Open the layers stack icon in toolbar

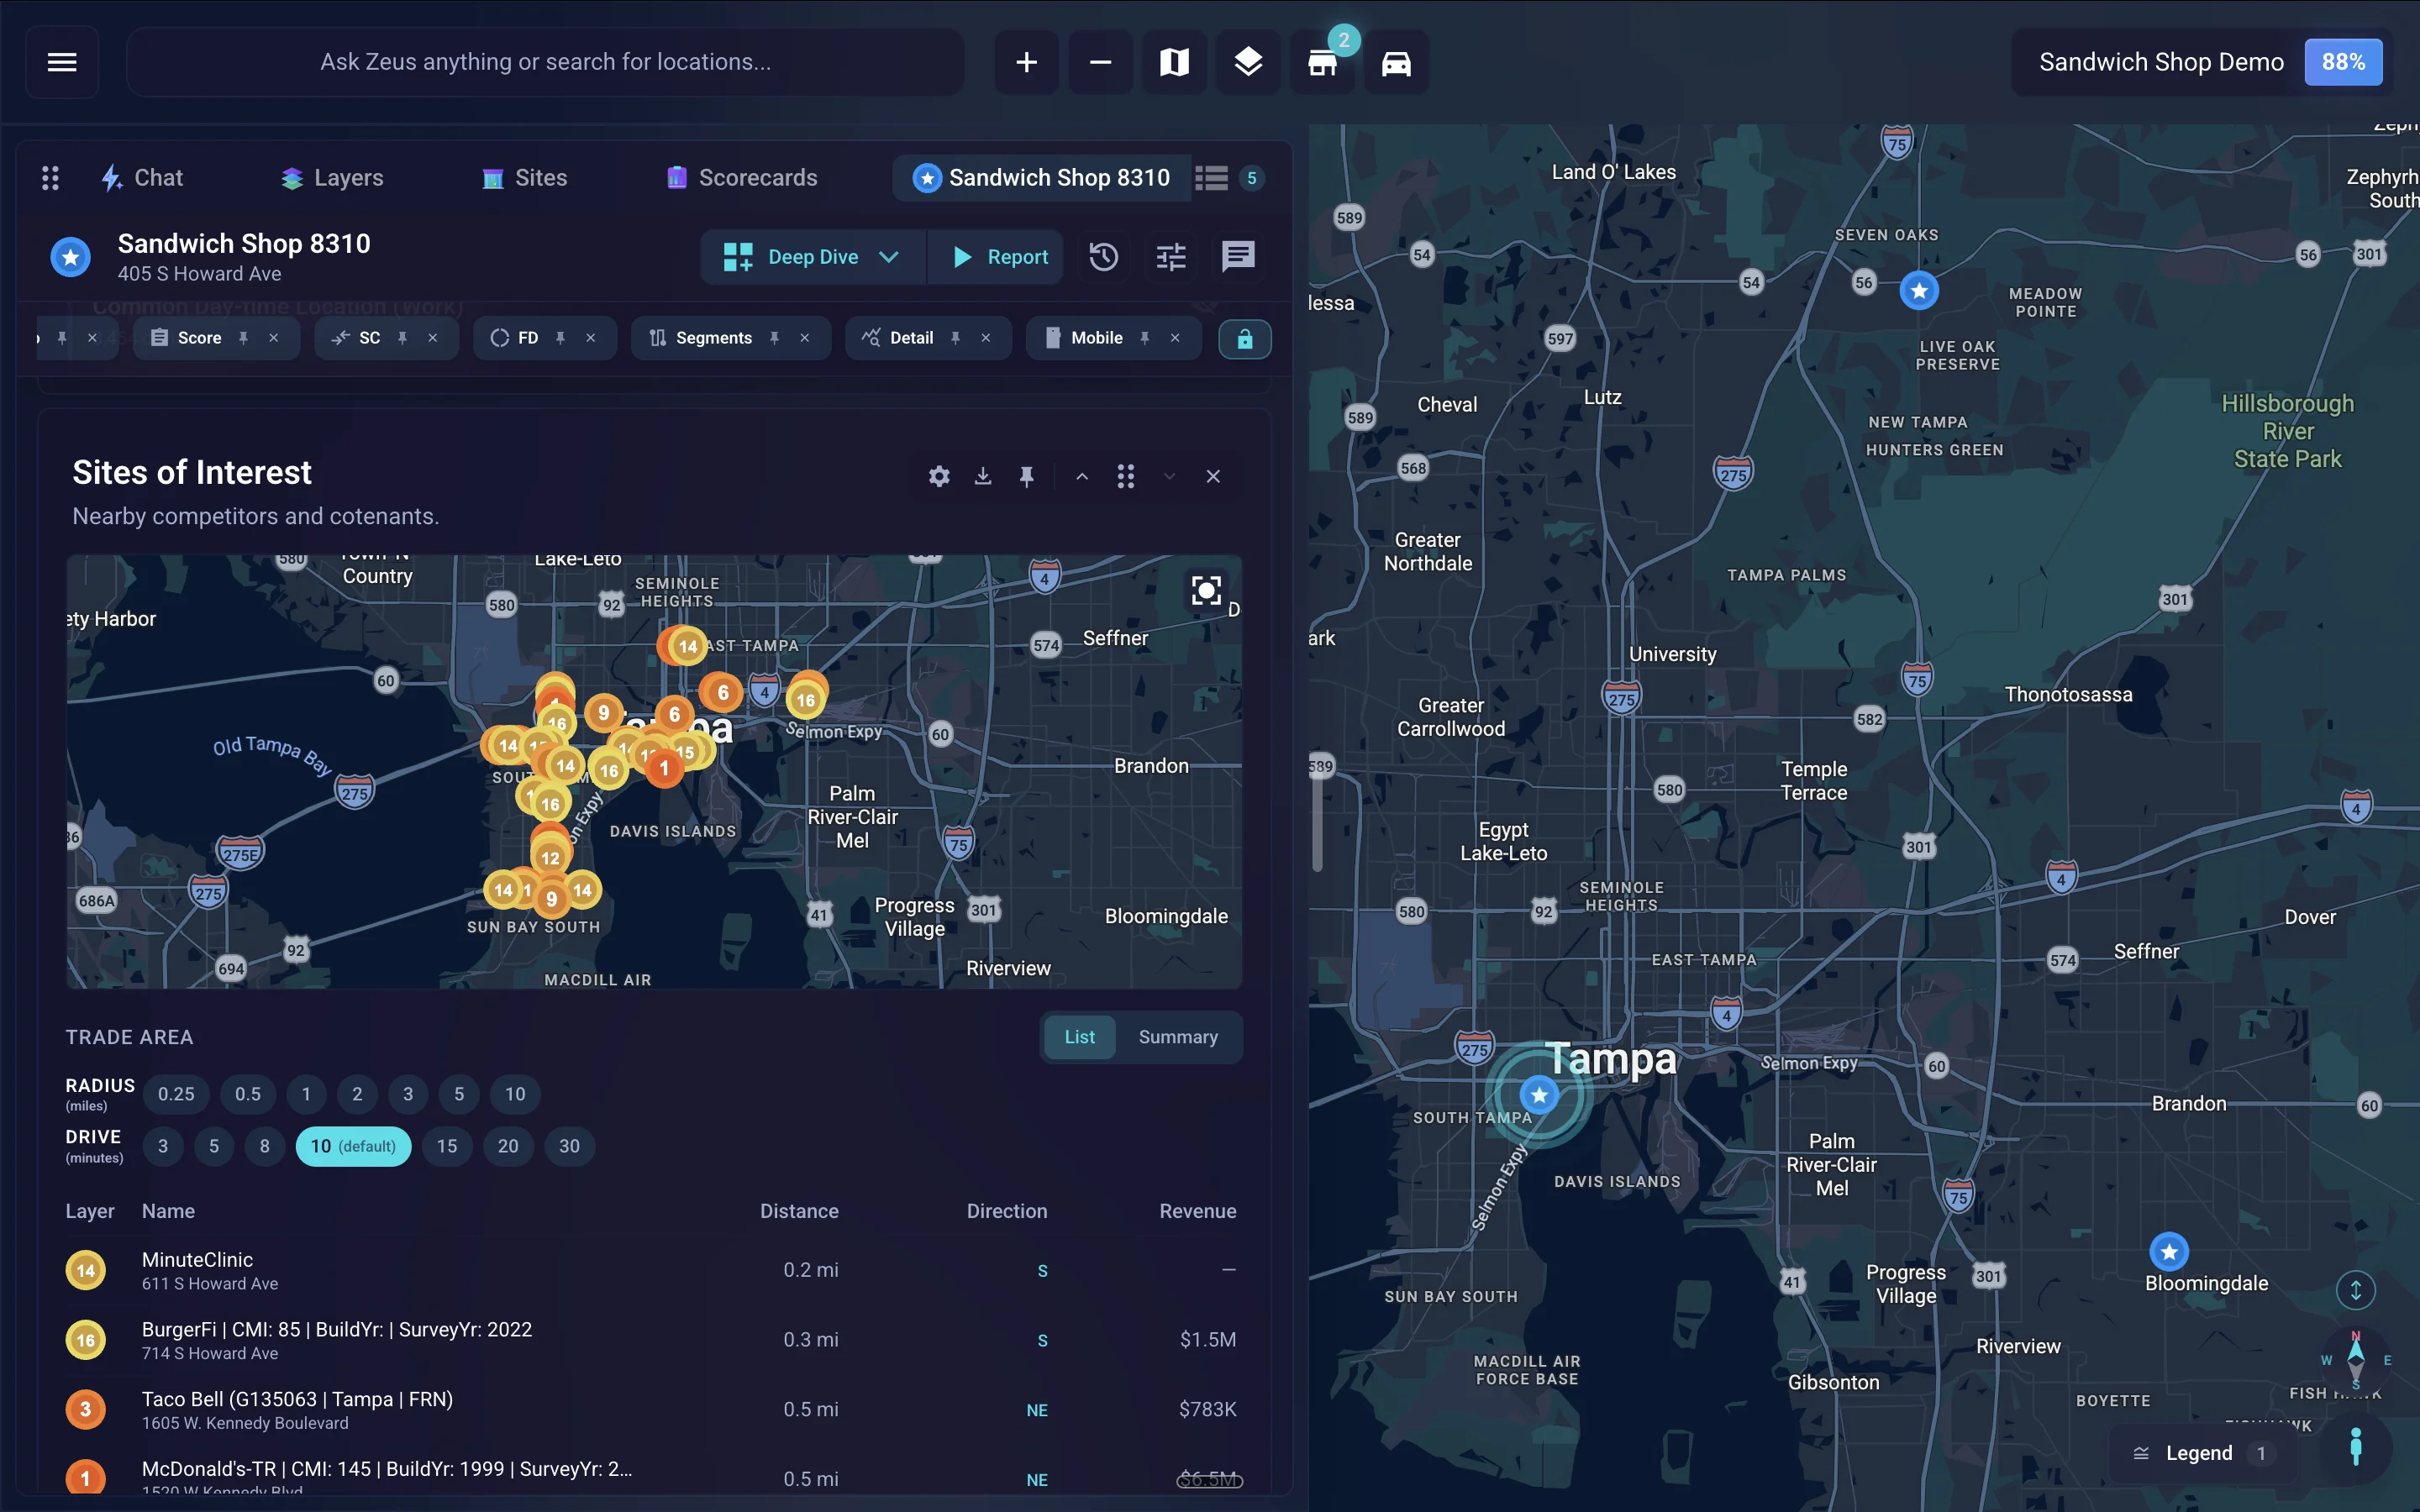tap(1248, 62)
